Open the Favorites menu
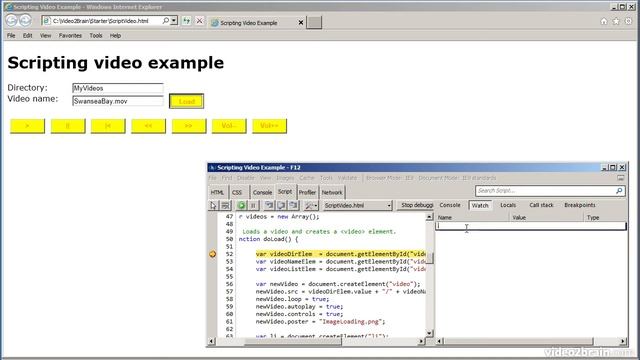 pos(70,36)
